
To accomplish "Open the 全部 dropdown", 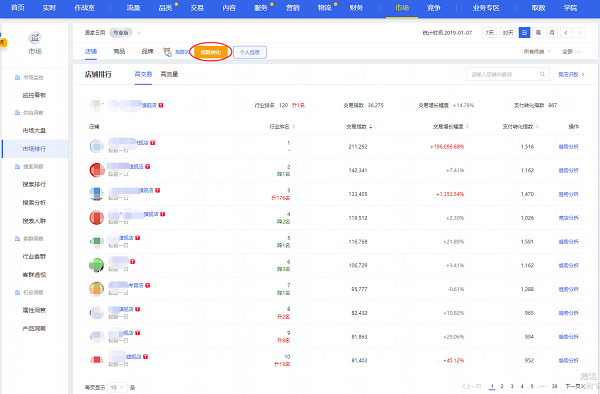I will pyautogui.click(x=571, y=52).
